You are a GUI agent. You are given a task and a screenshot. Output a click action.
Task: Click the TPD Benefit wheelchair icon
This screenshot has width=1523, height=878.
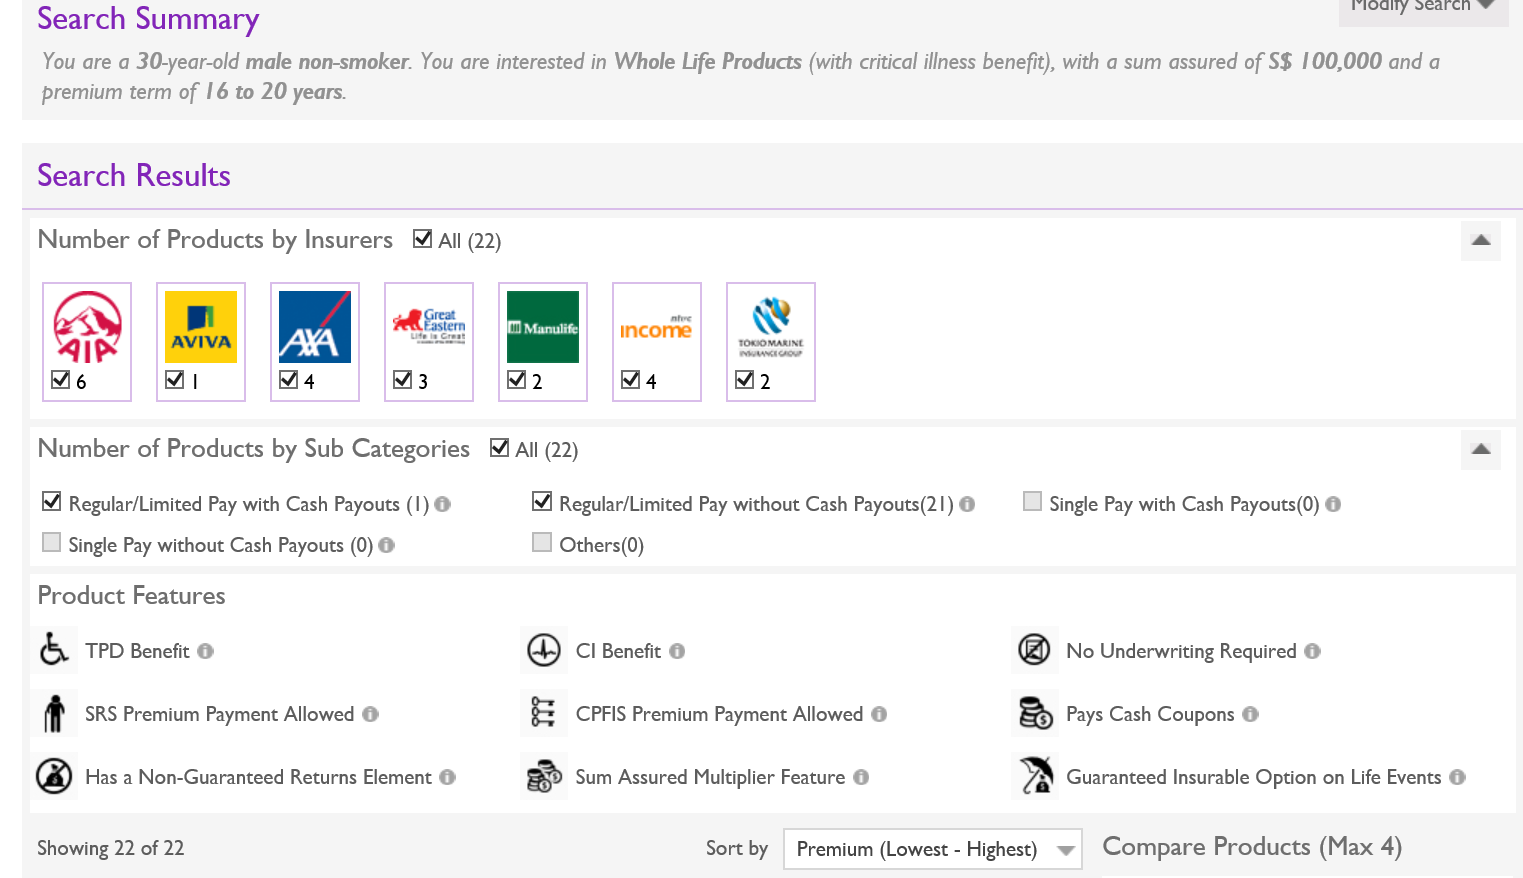54,650
